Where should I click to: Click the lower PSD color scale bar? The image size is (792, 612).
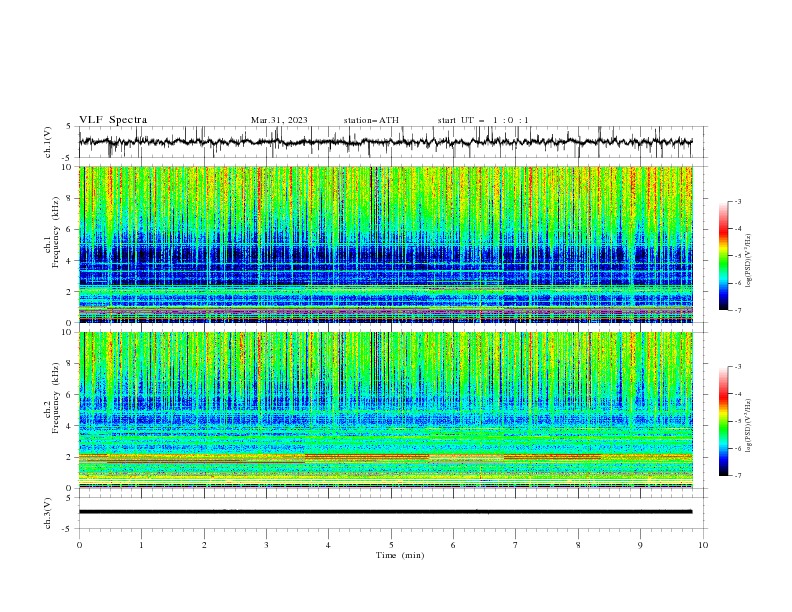click(723, 421)
